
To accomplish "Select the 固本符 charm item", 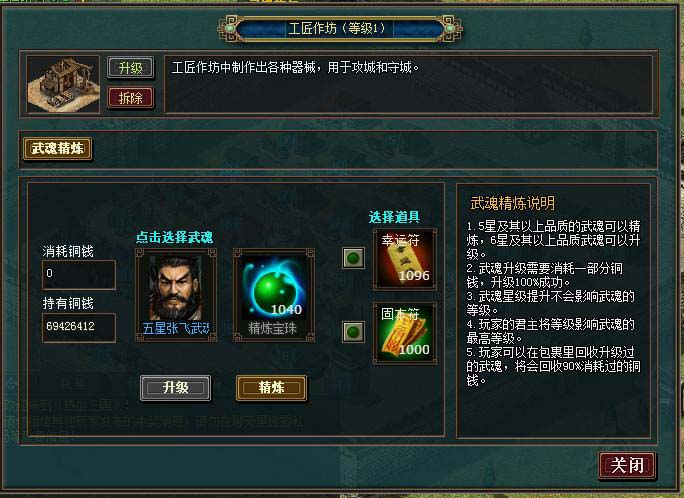I will 404,333.
